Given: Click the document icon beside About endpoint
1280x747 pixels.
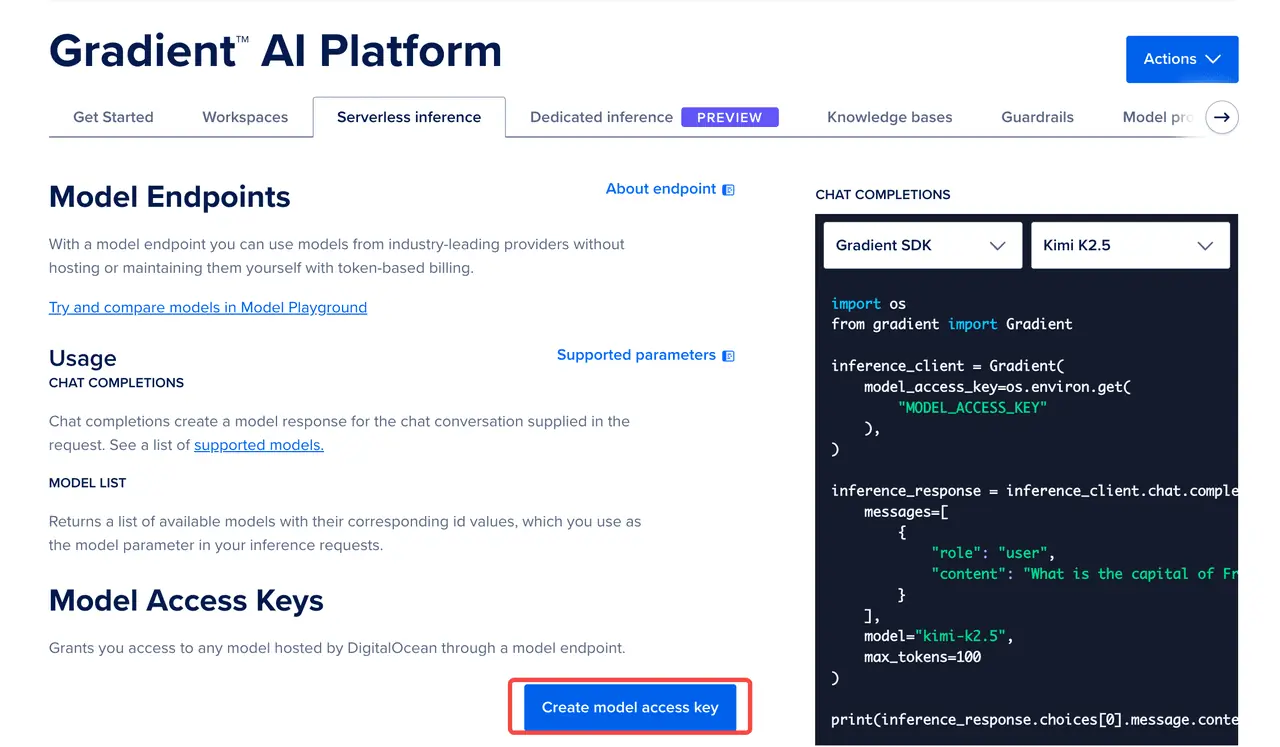Looking at the screenshot, I should point(728,190).
